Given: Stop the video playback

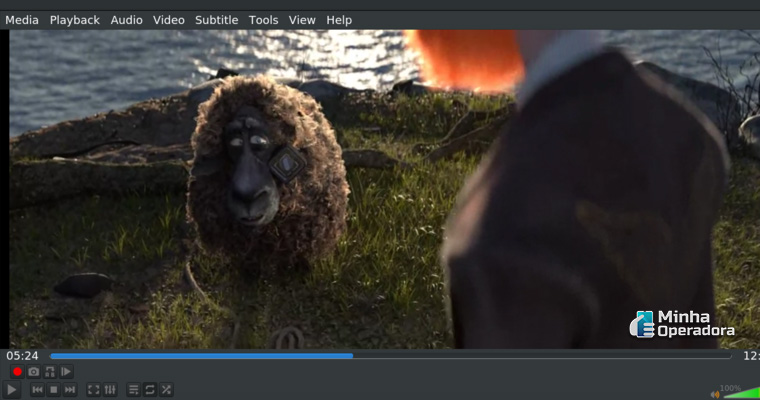Looking at the screenshot, I should [x=54, y=390].
